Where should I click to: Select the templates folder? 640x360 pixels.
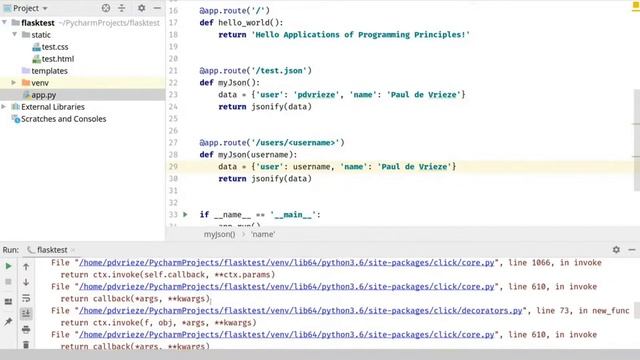49,71
